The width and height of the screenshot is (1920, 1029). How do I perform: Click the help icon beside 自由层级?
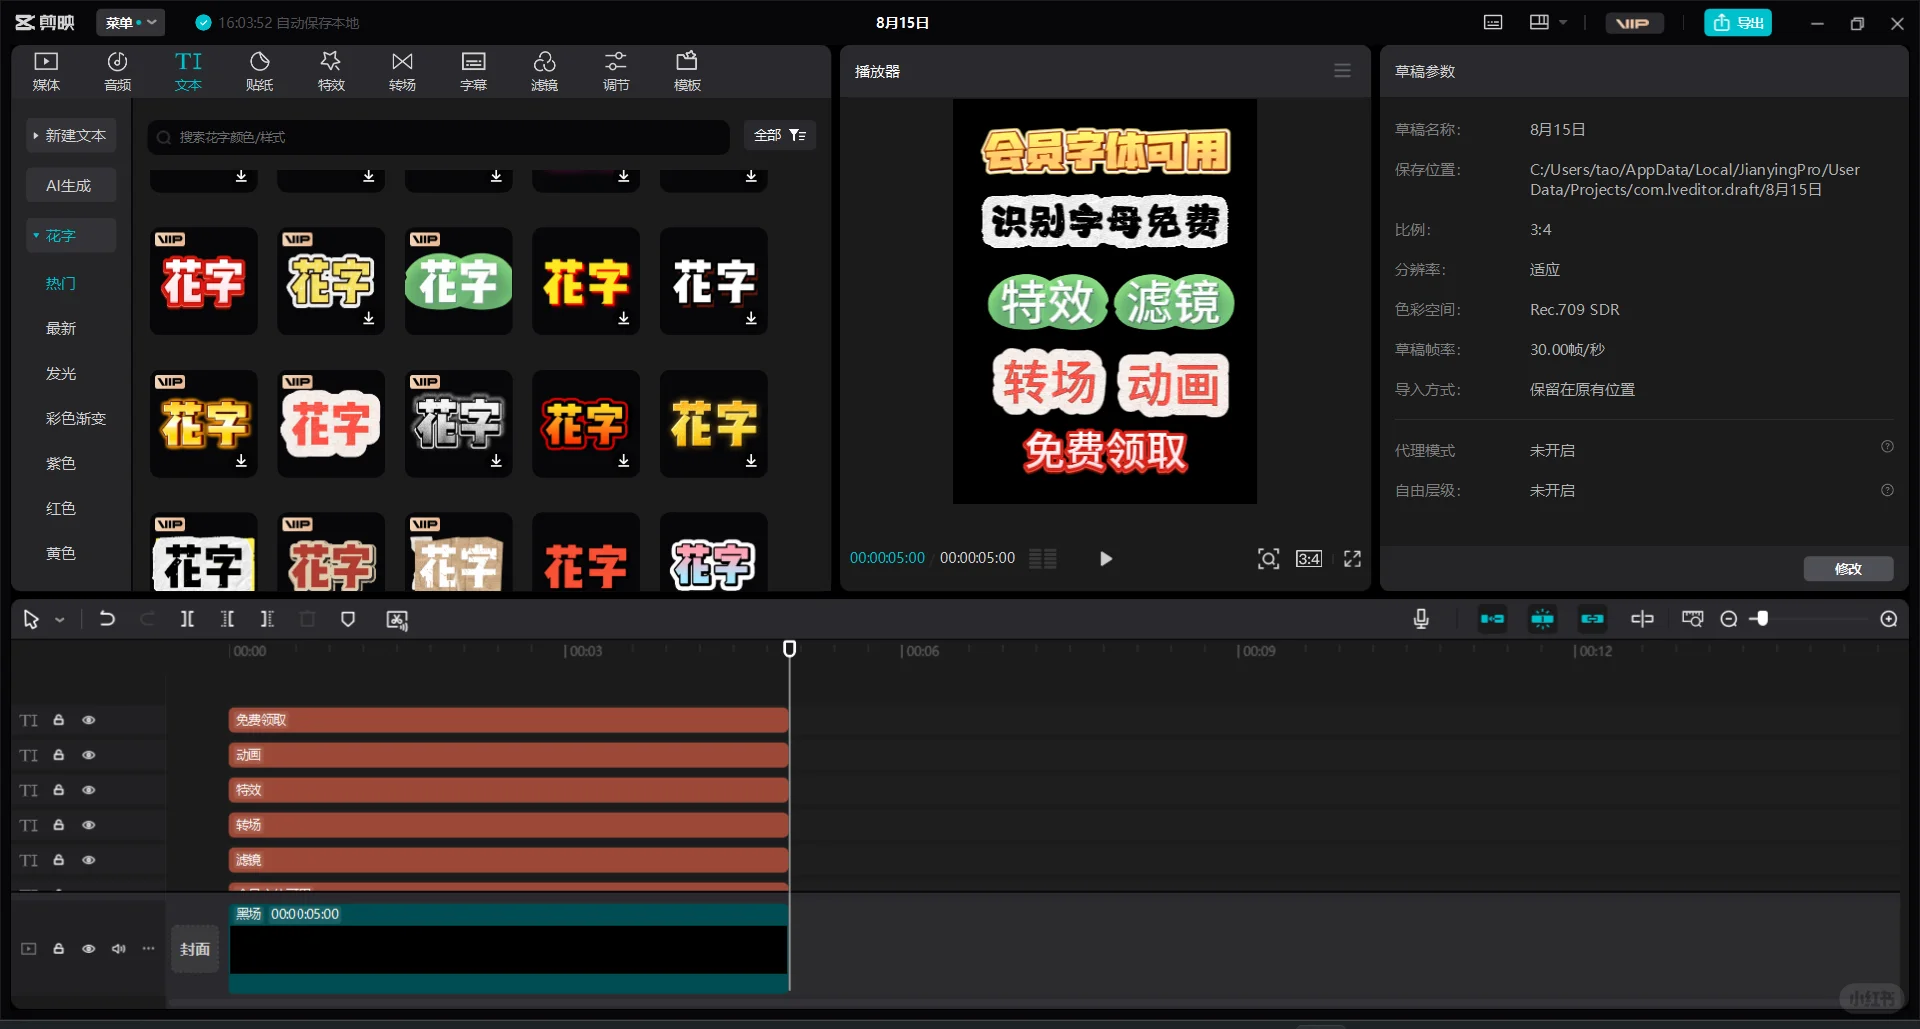pyautogui.click(x=1887, y=490)
